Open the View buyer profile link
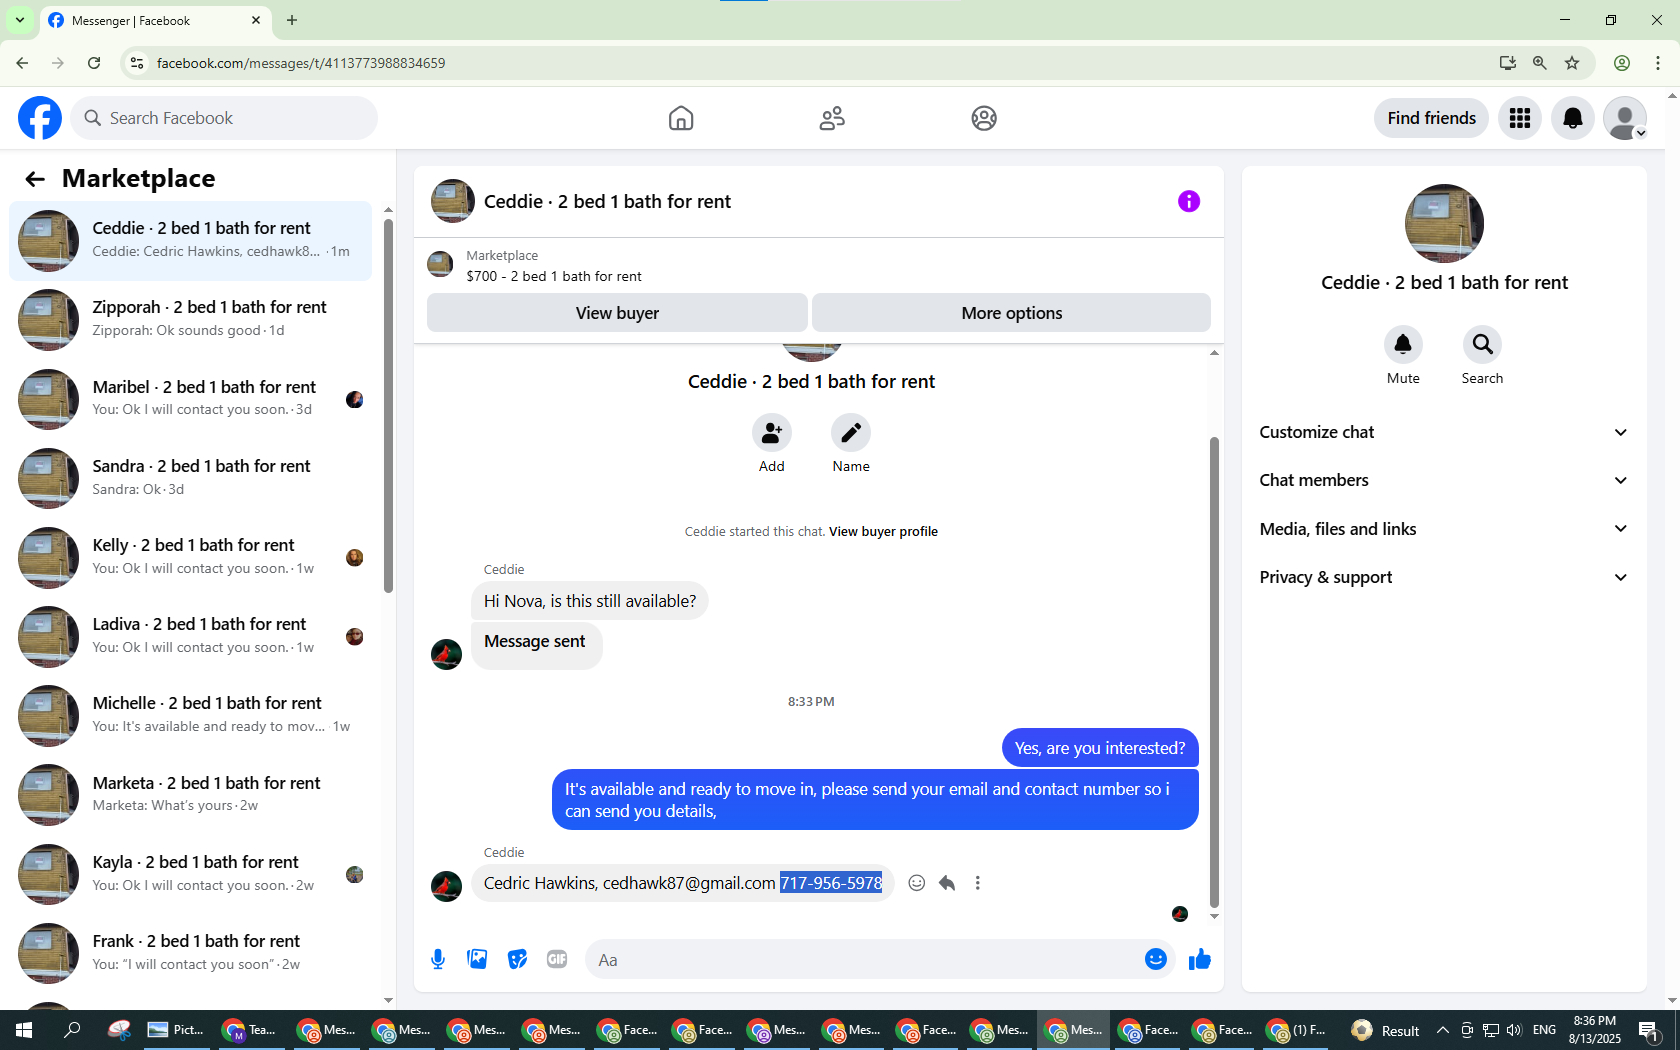This screenshot has height=1050, width=1680. click(883, 532)
